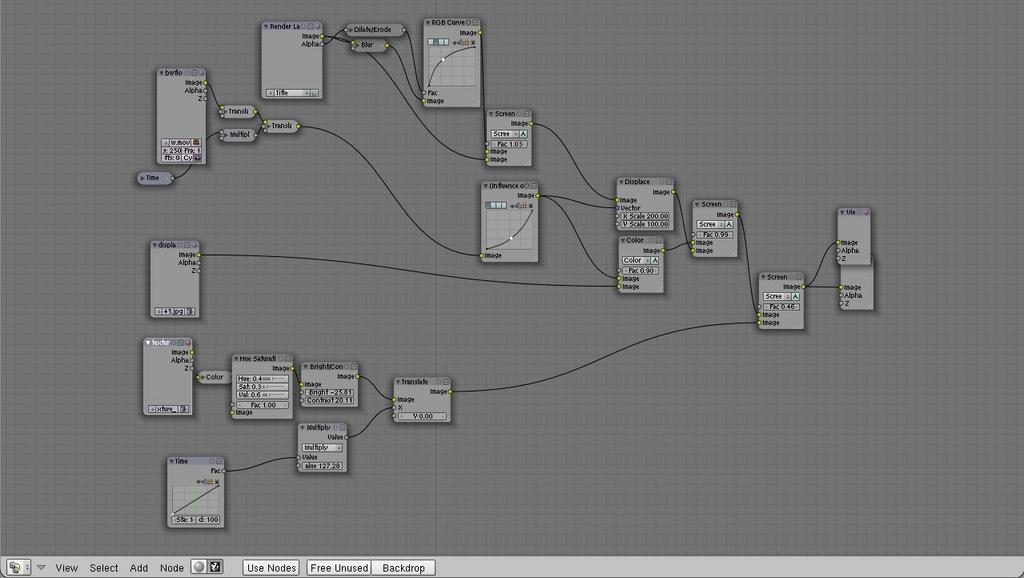1024x578 pixels.
Task: Click render icon in Render Layers node header
Action: [318, 27]
